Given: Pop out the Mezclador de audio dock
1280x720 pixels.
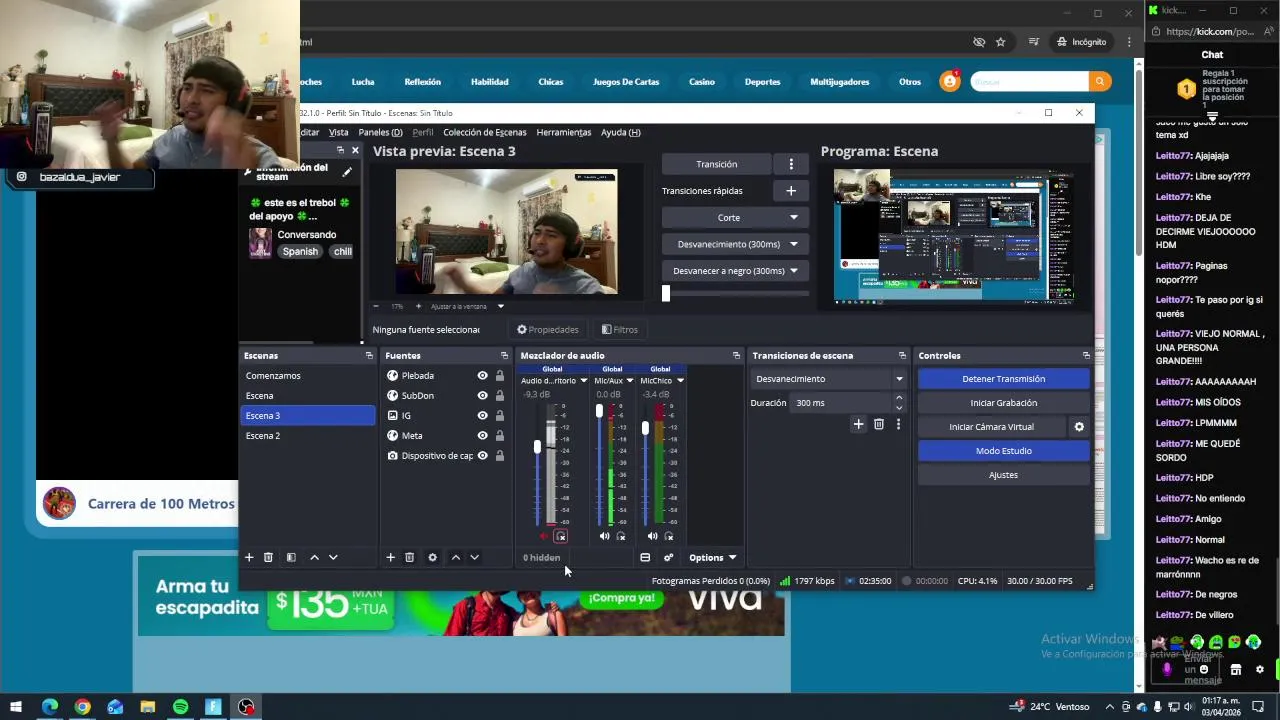Looking at the screenshot, I should point(736,355).
